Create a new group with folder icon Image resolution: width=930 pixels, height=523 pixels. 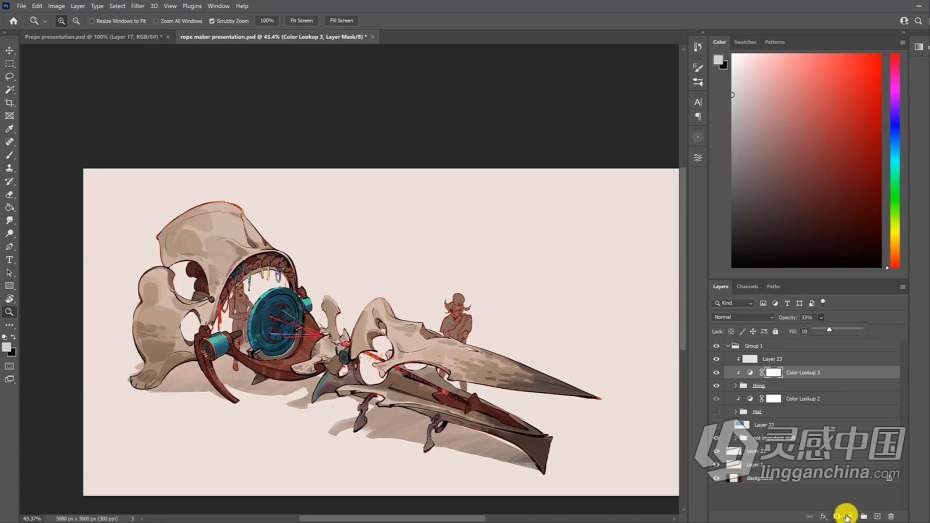(x=863, y=516)
